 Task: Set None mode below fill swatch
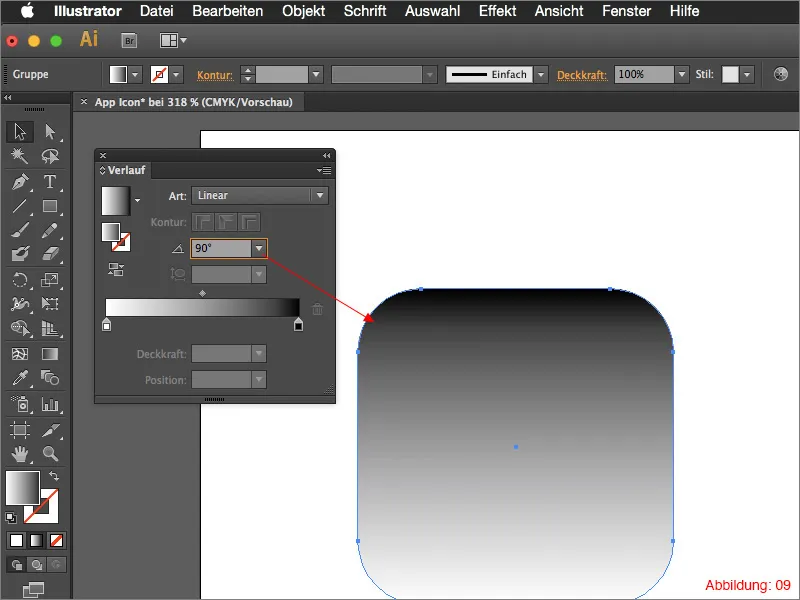point(56,540)
